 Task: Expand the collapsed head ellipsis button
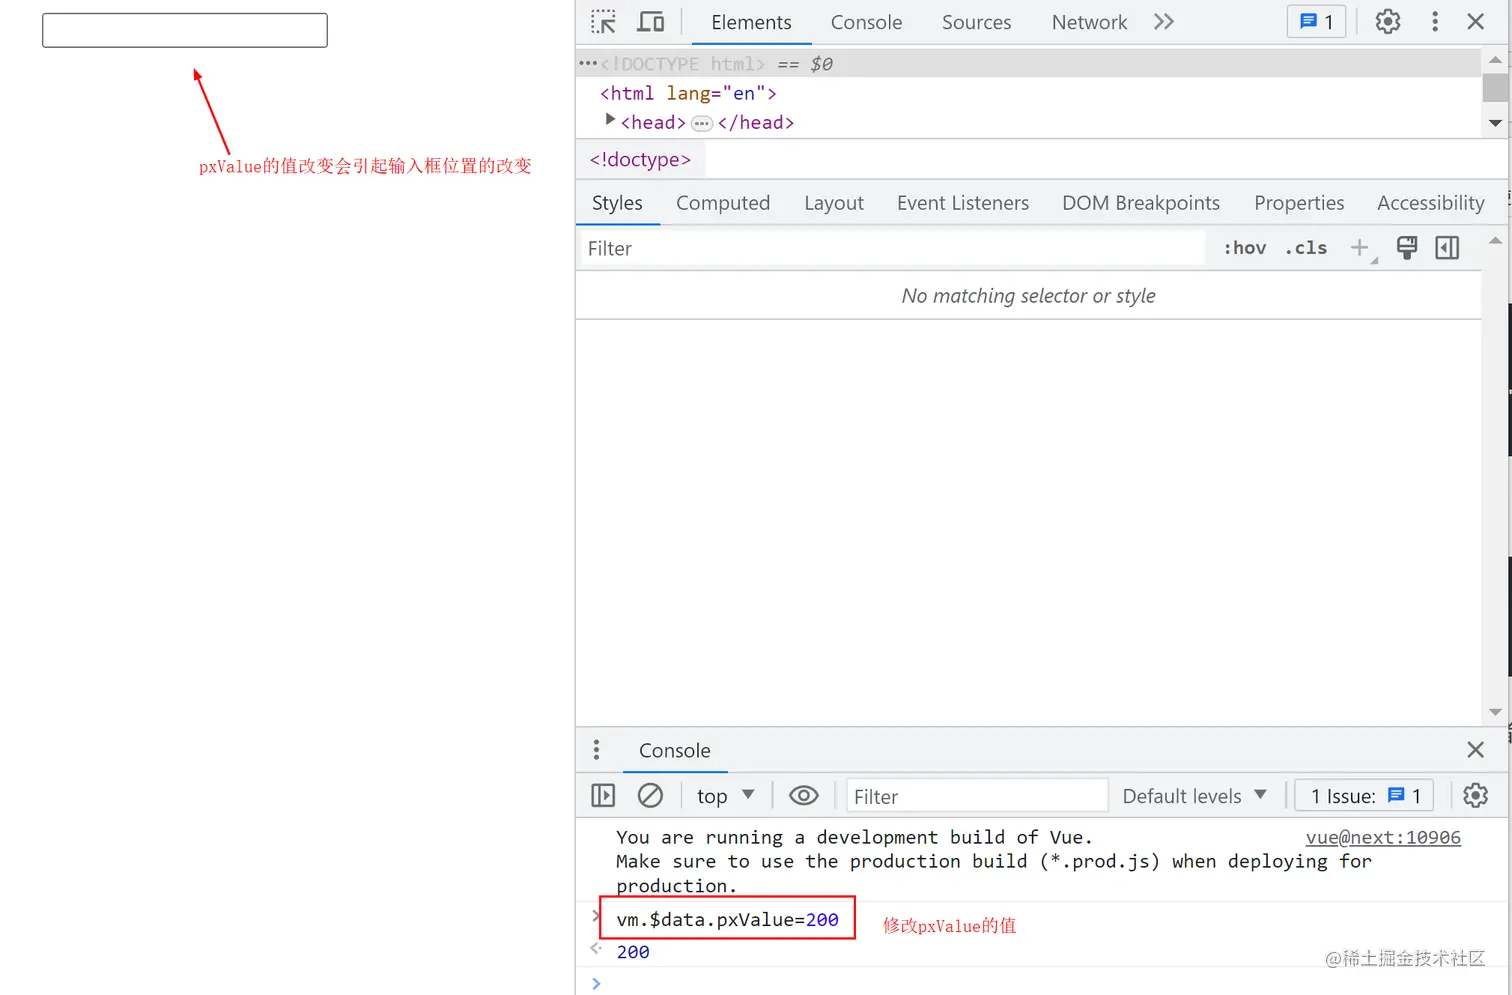[702, 124]
